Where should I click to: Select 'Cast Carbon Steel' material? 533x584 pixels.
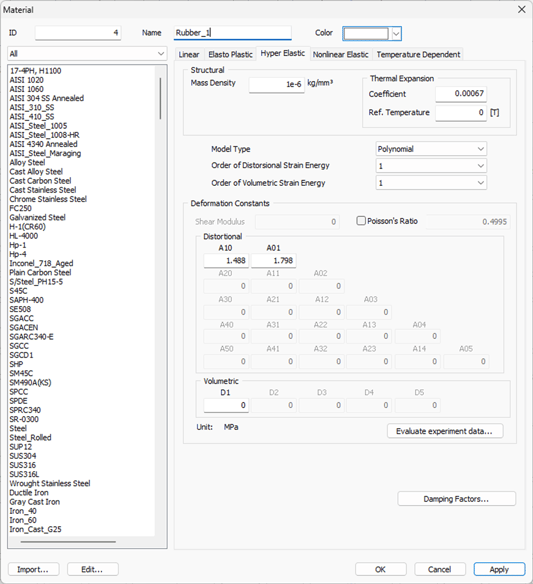[40, 181]
